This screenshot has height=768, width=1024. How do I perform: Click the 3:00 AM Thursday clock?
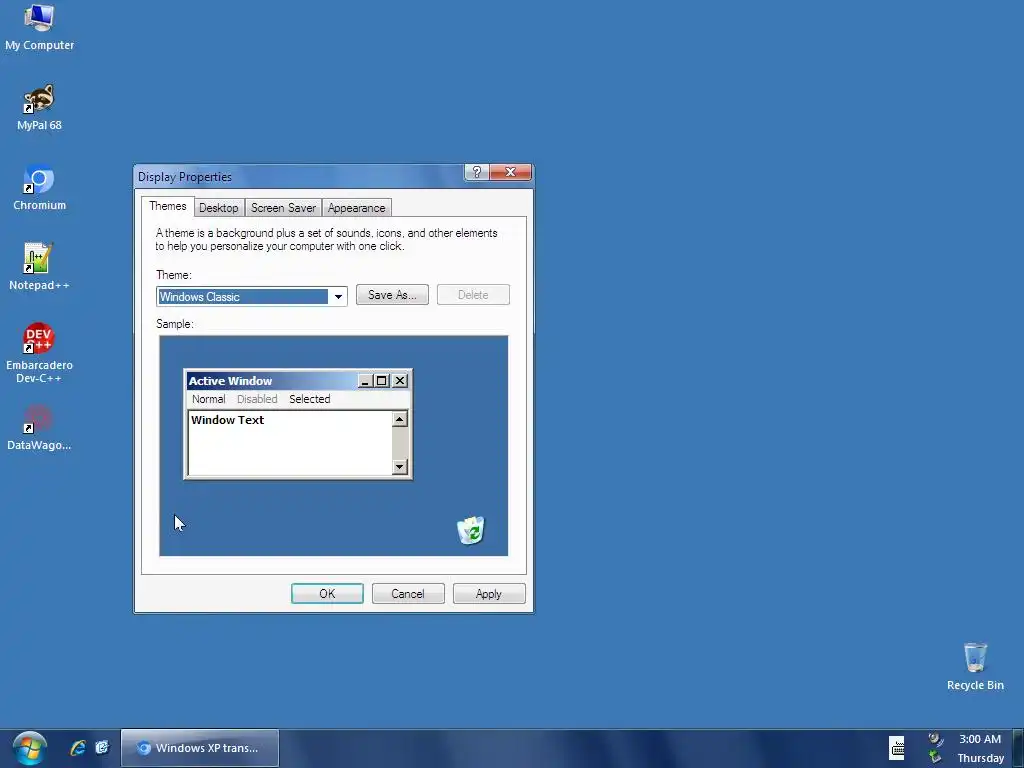980,748
